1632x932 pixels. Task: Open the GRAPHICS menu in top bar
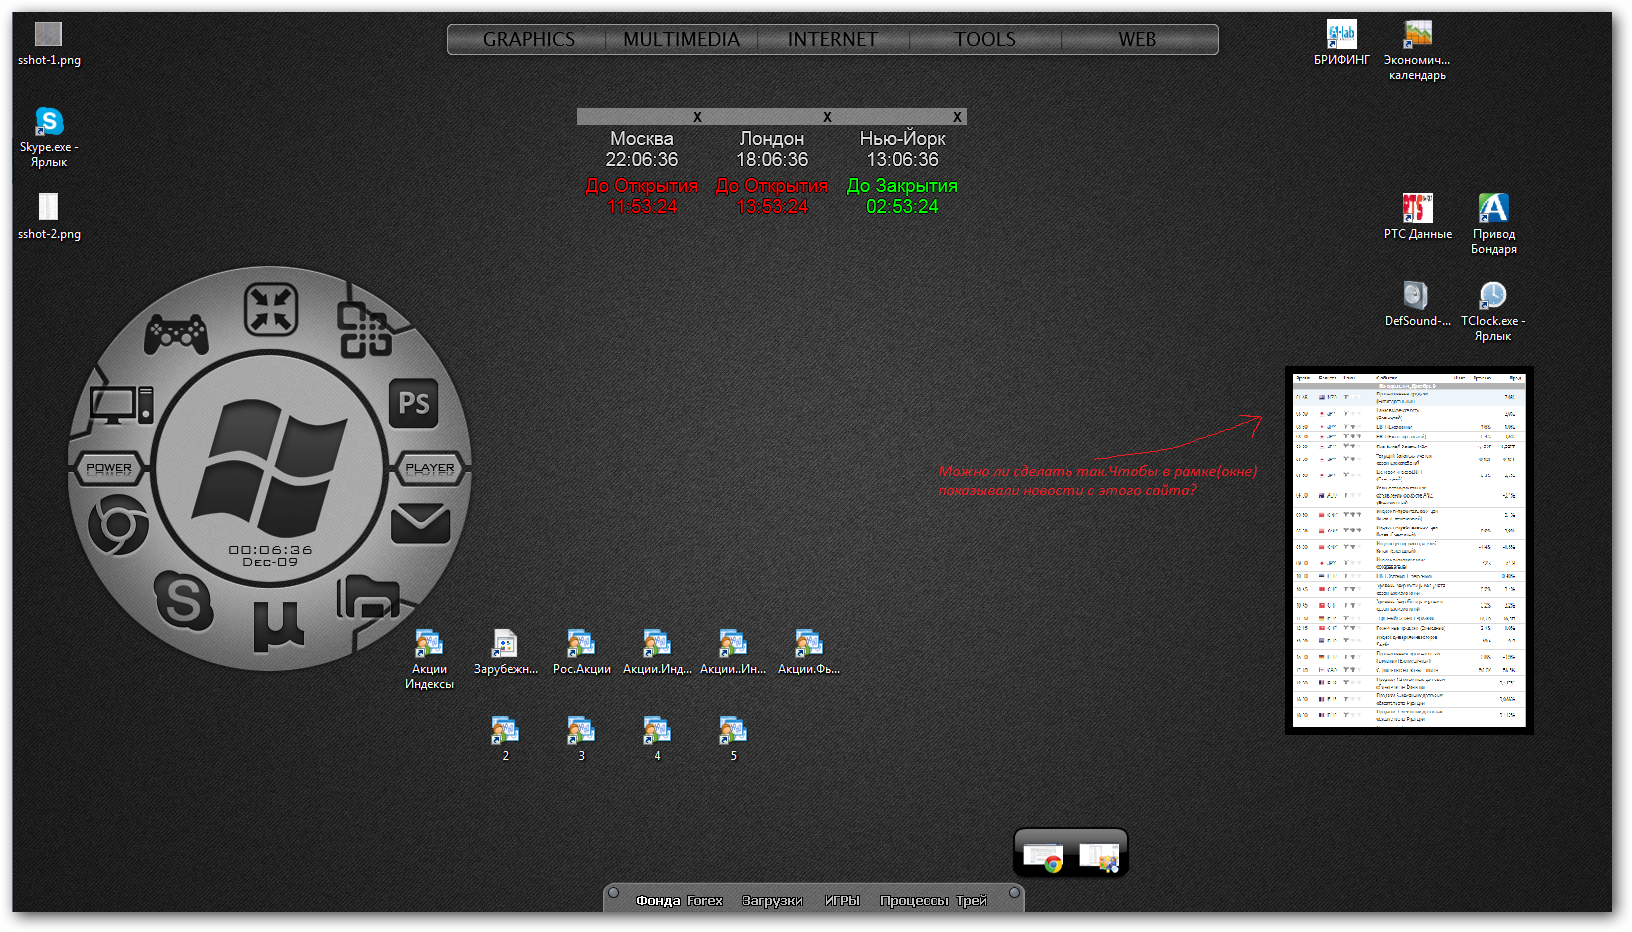pyautogui.click(x=529, y=39)
